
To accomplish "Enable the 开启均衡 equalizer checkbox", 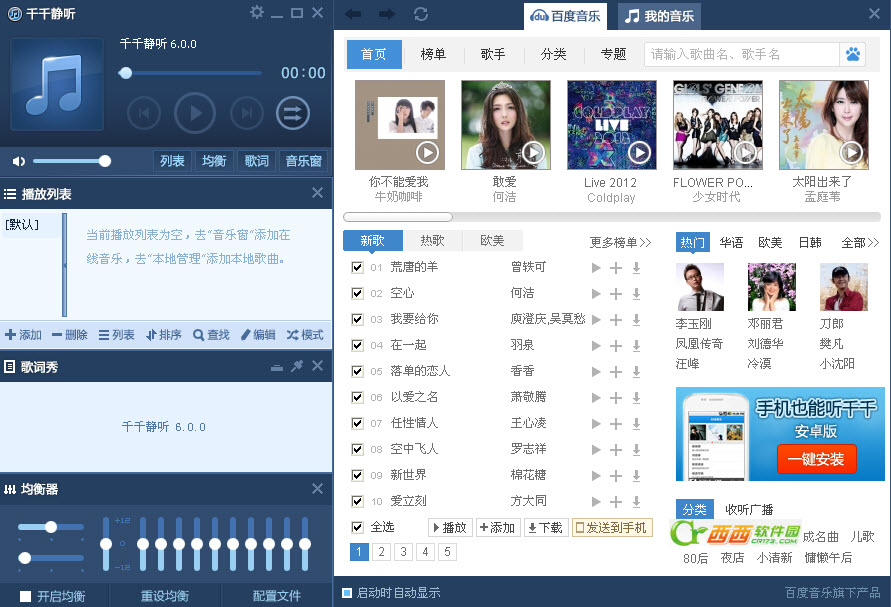I will [x=25, y=596].
